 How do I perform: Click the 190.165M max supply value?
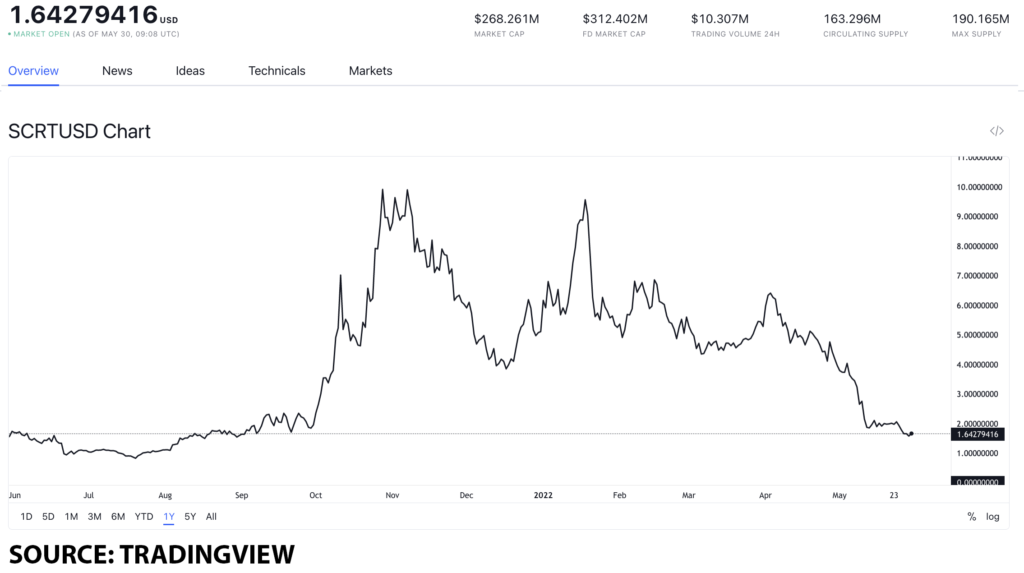(x=980, y=19)
